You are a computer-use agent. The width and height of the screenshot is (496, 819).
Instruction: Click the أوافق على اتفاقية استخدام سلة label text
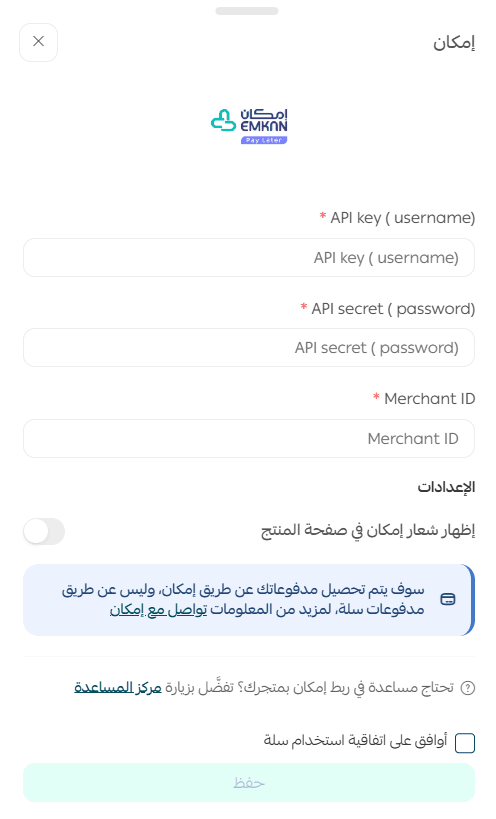coord(355,740)
